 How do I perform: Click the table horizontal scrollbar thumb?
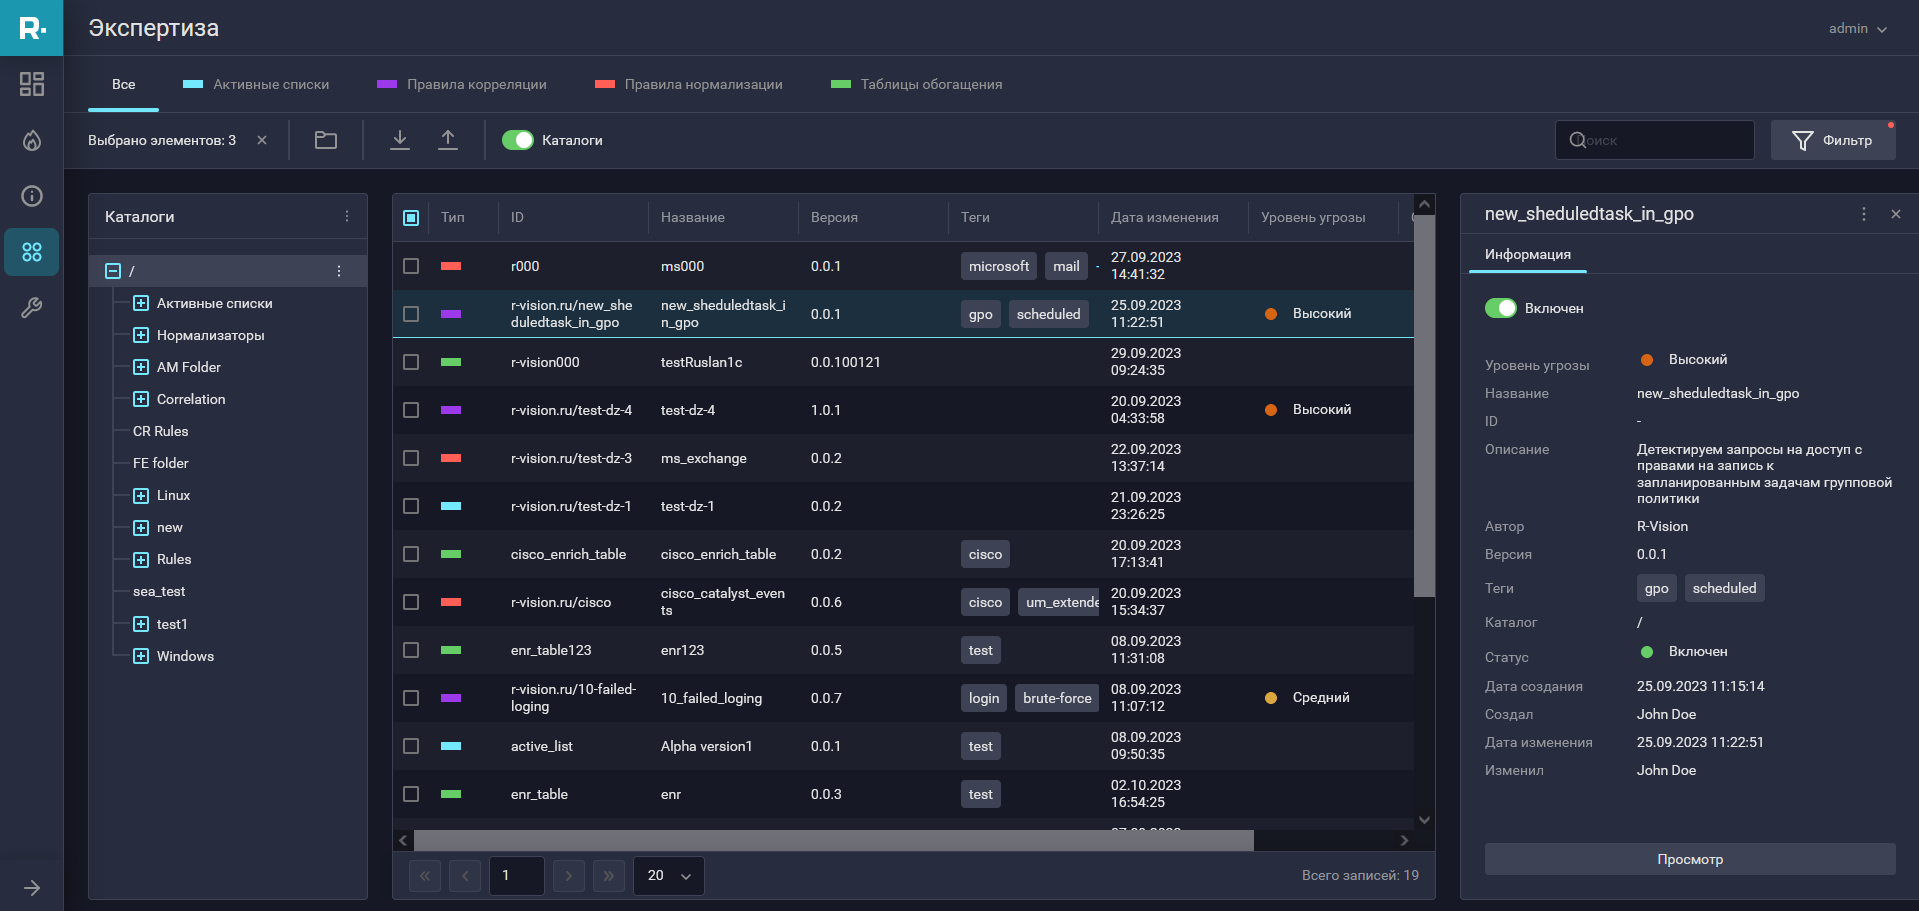point(834,840)
